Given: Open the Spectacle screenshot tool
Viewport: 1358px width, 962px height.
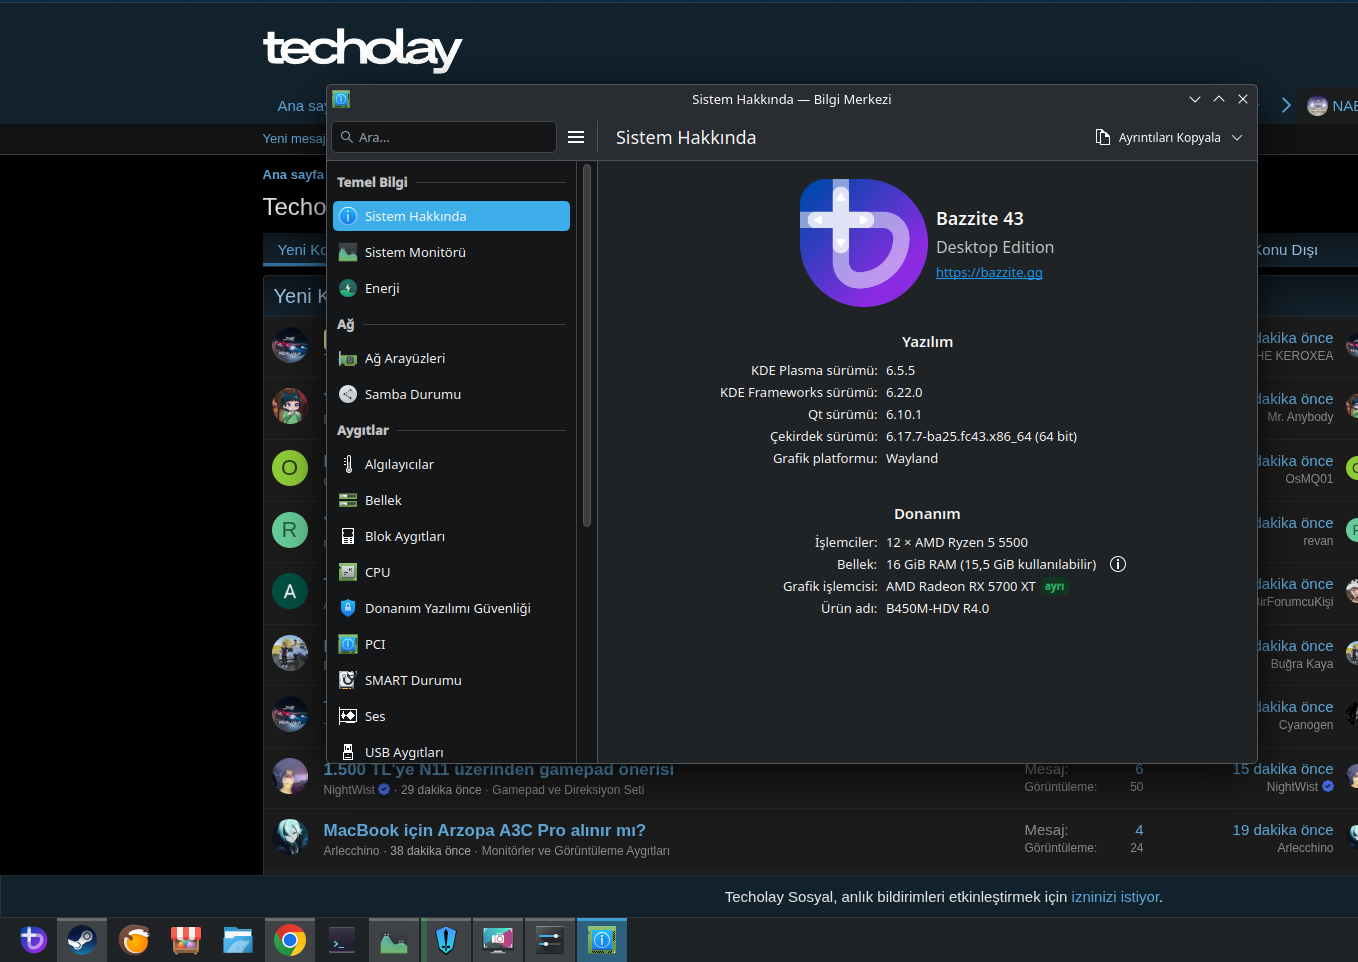Looking at the screenshot, I should tap(498, 940).
